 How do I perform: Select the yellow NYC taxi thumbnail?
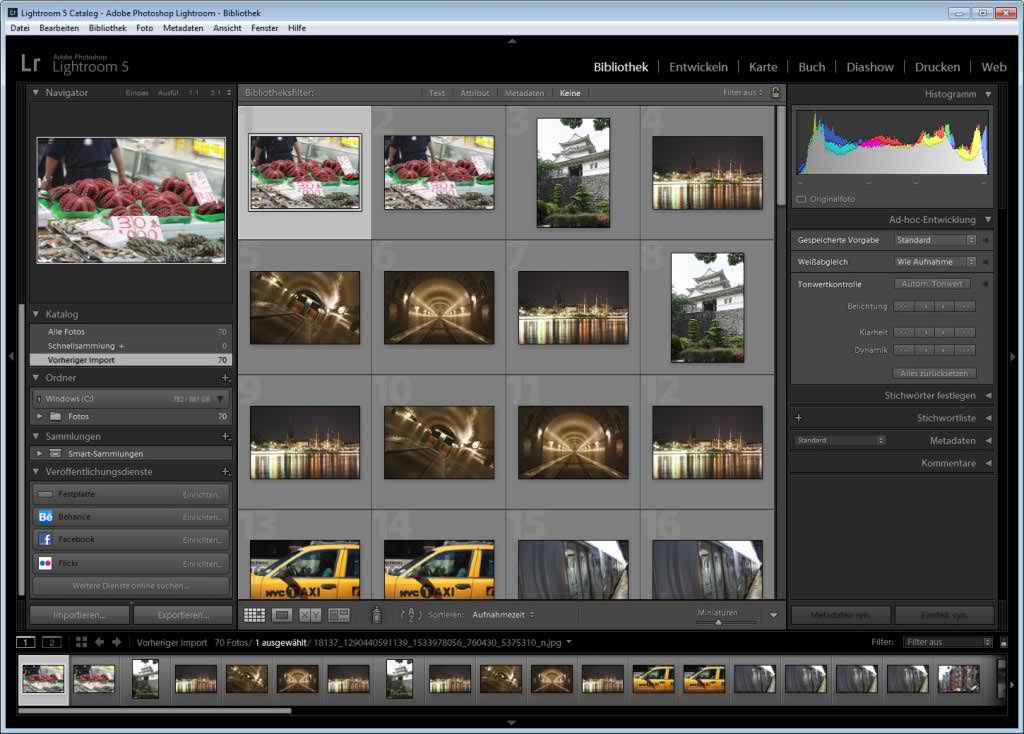coord(304,570)
